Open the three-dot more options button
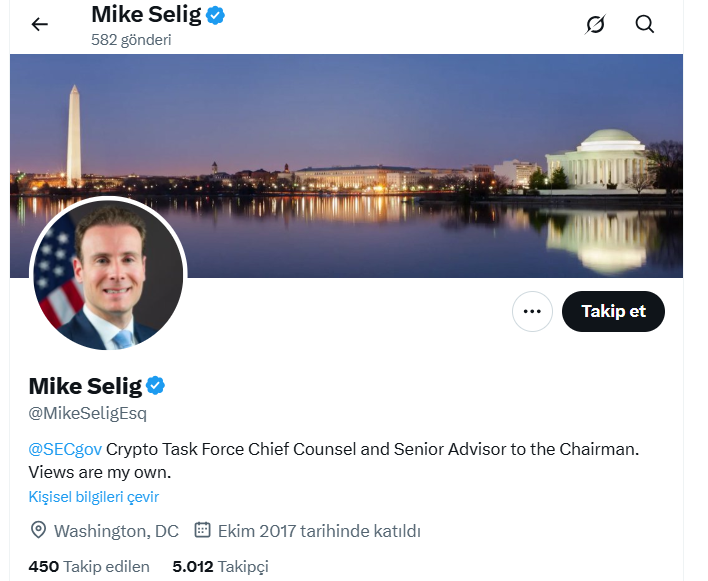 pyautogui.click(x=532, y=312)
